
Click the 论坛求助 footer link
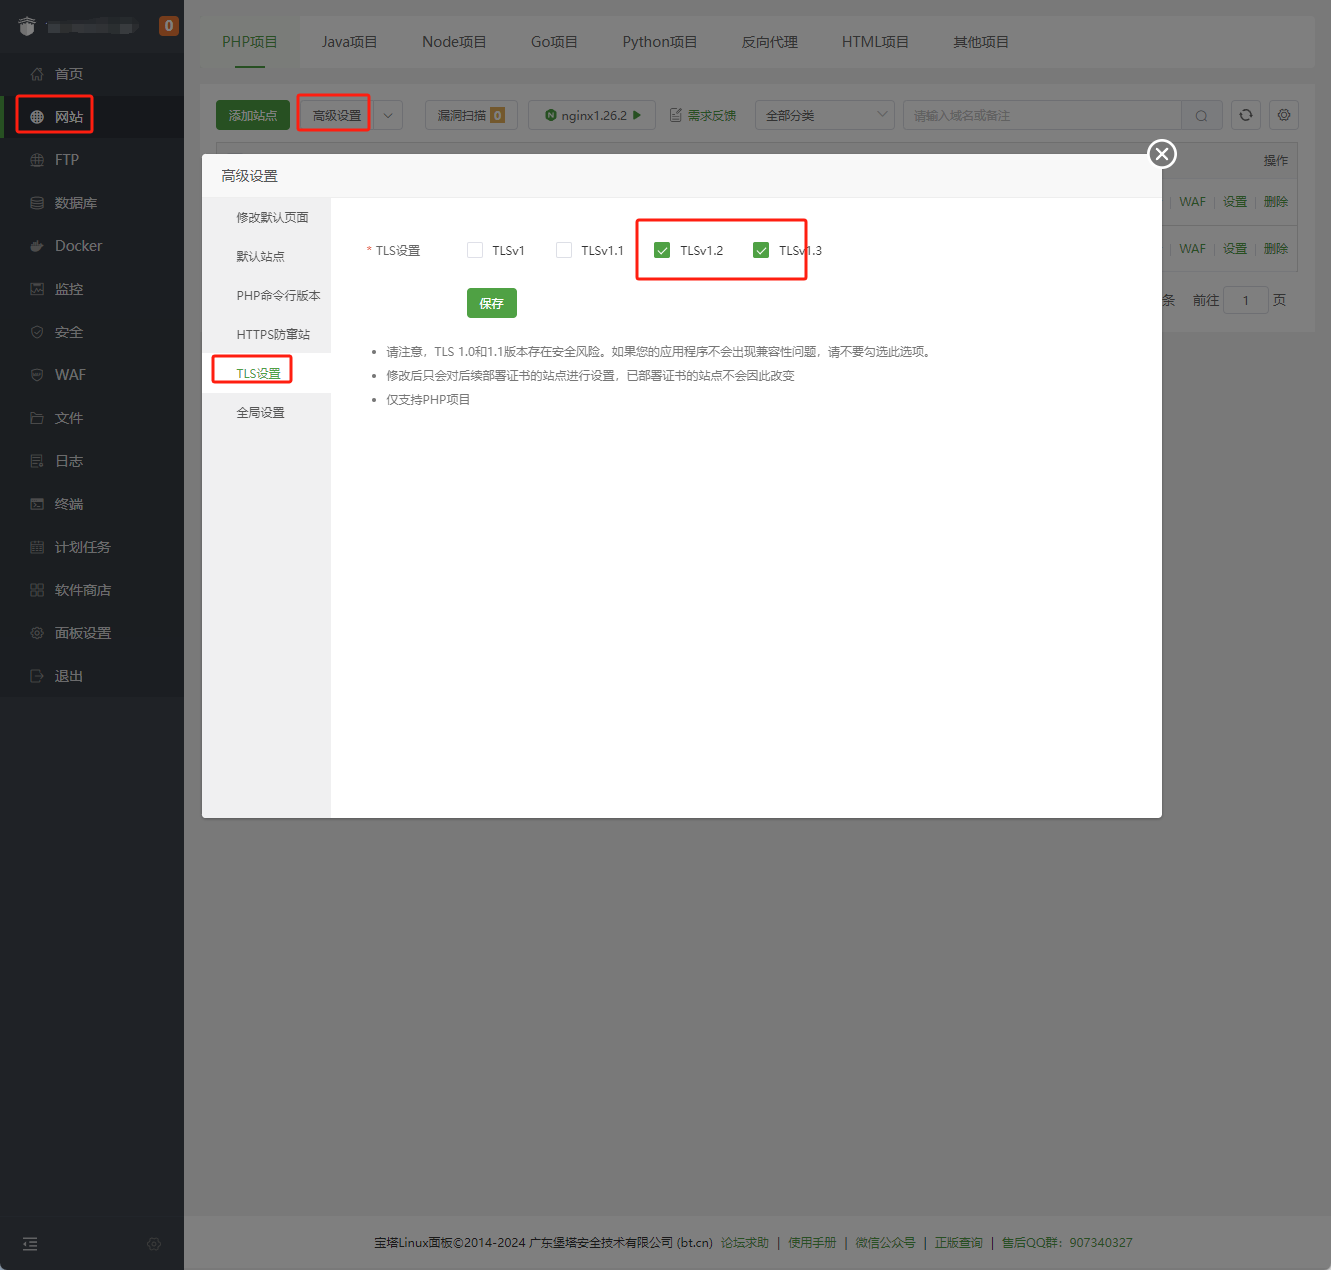pos(745,1243)
